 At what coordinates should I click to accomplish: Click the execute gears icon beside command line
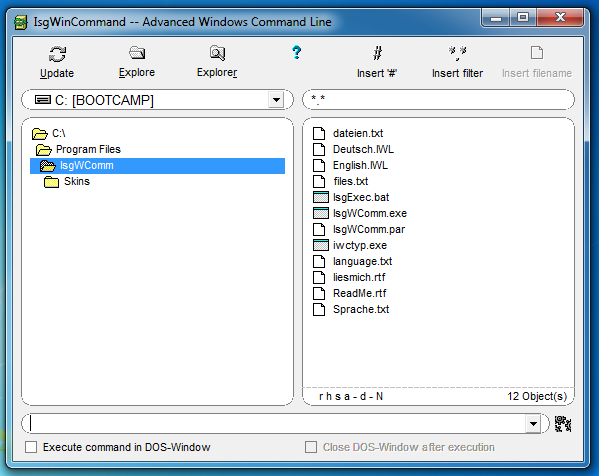tap(563, 424)
